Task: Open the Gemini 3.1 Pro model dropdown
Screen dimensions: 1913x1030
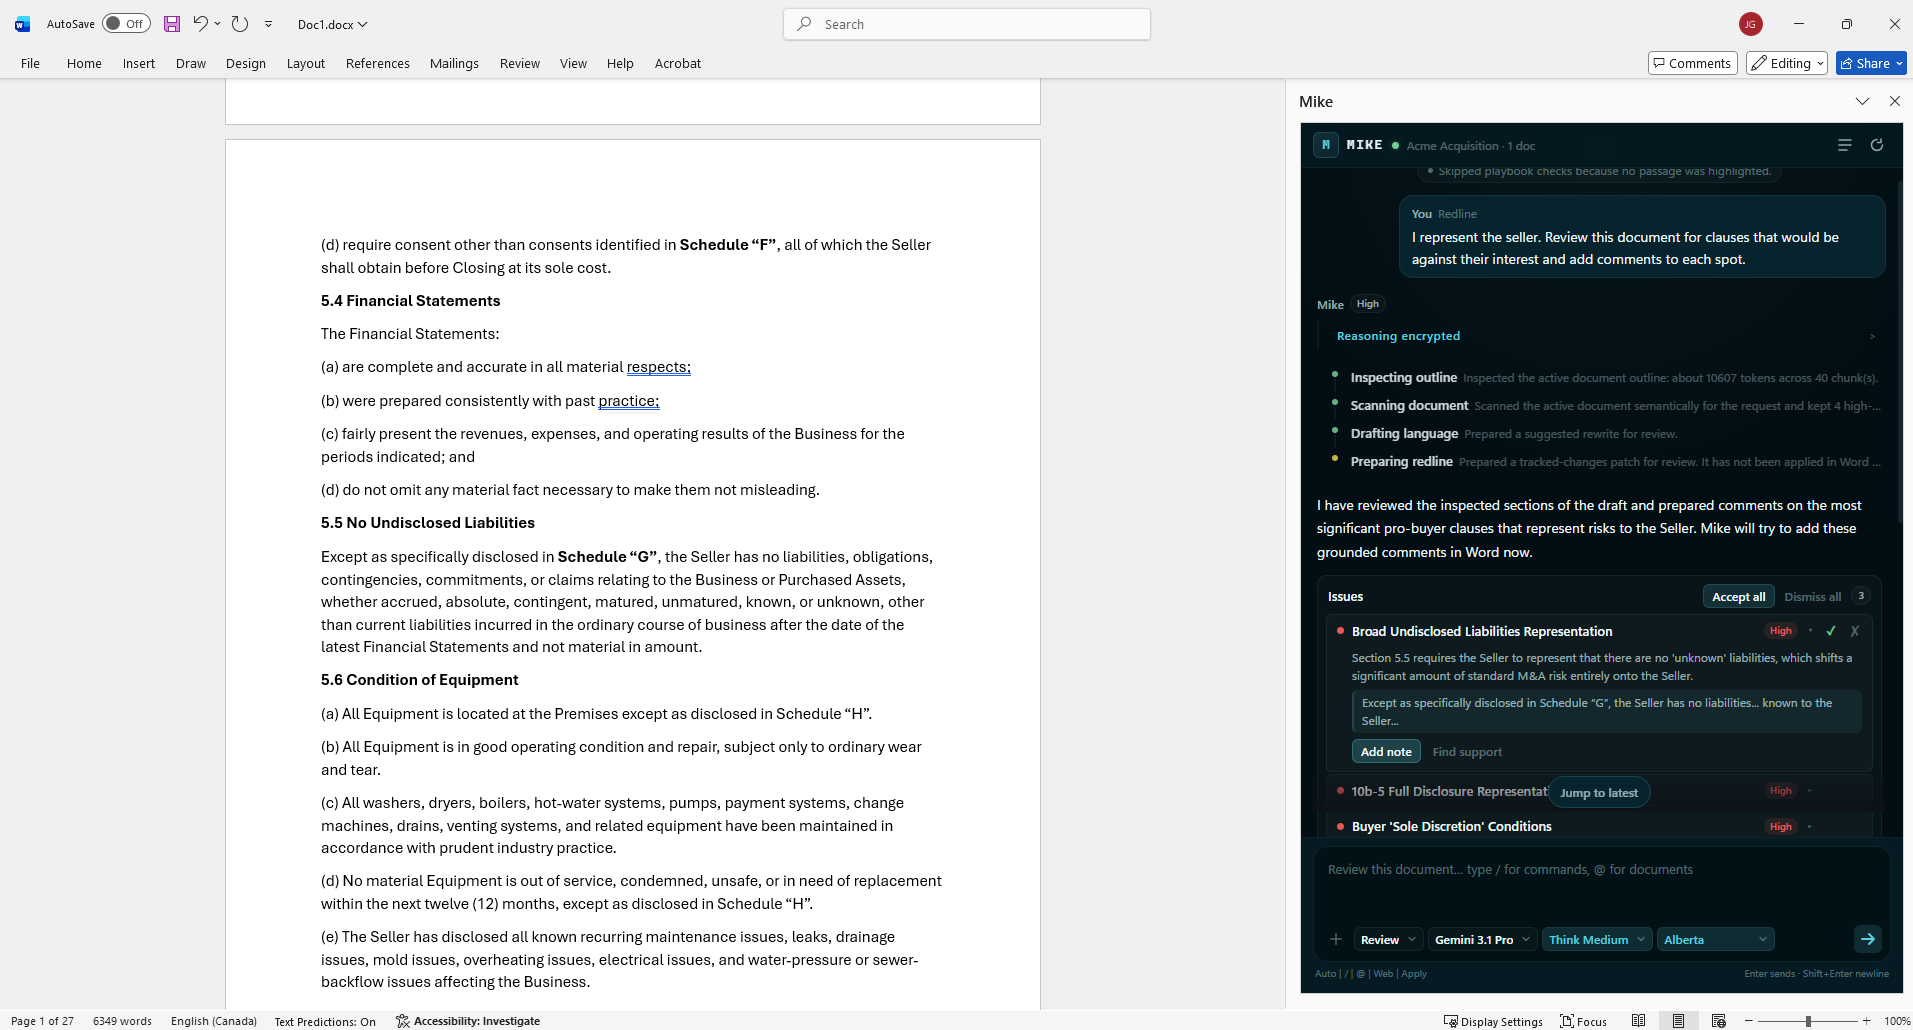Action: point(1482,939)
